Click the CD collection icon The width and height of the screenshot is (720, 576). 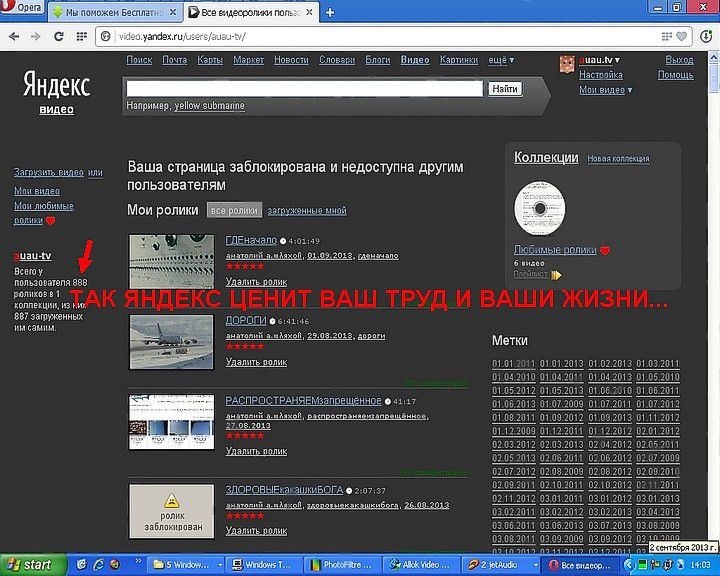click(540, 208)
